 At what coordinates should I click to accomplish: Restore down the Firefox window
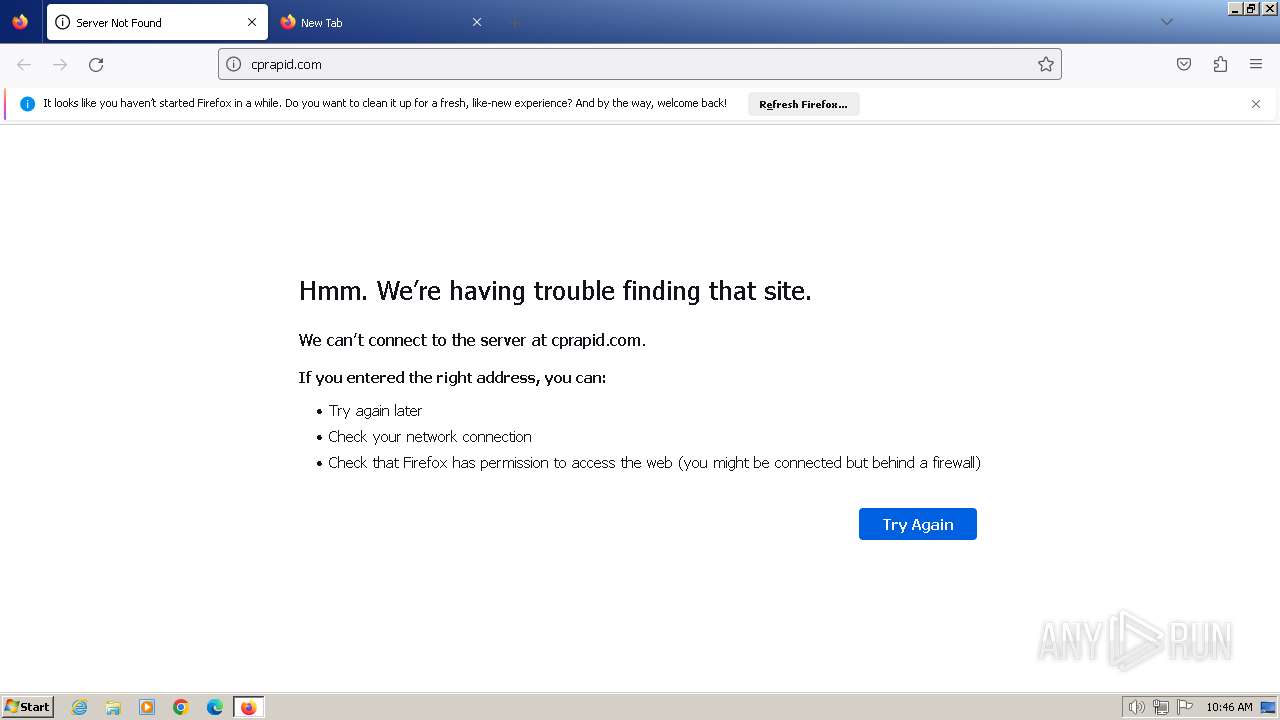(x=1252, y=8)
